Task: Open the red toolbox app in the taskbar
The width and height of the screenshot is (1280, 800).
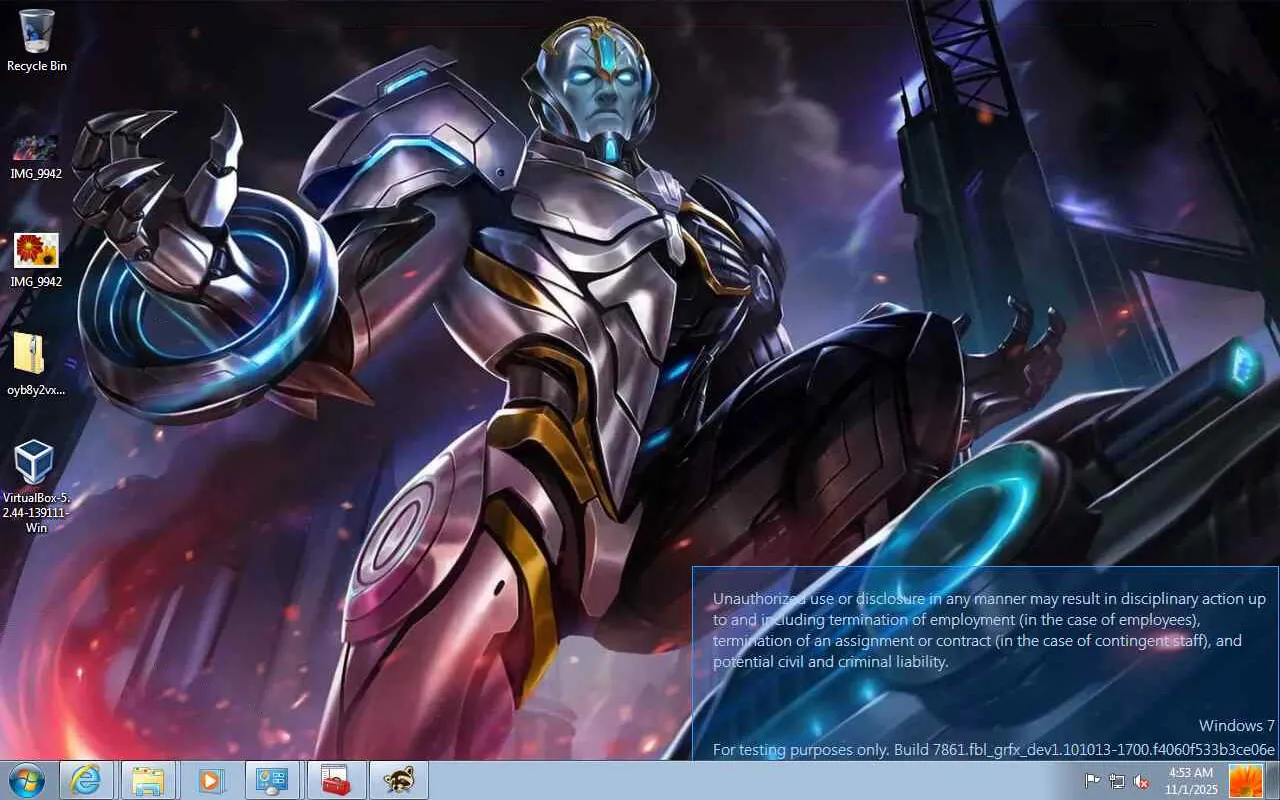Action: tap(335, 780)
